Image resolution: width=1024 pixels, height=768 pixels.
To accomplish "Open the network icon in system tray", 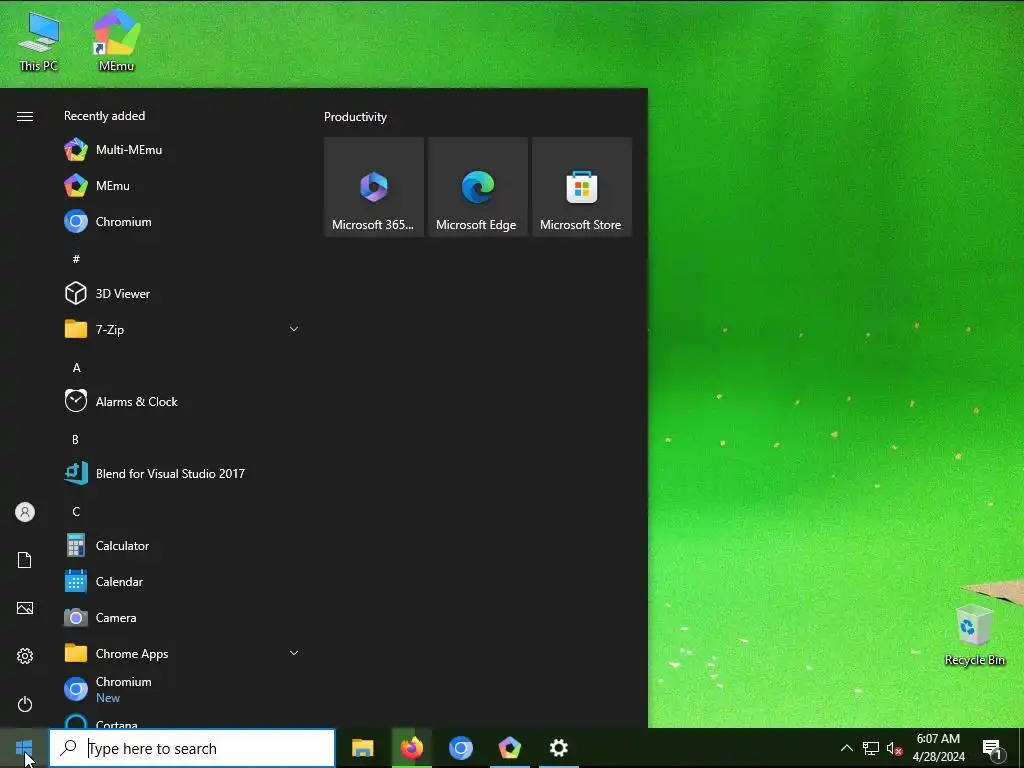I will click(871, 748).
